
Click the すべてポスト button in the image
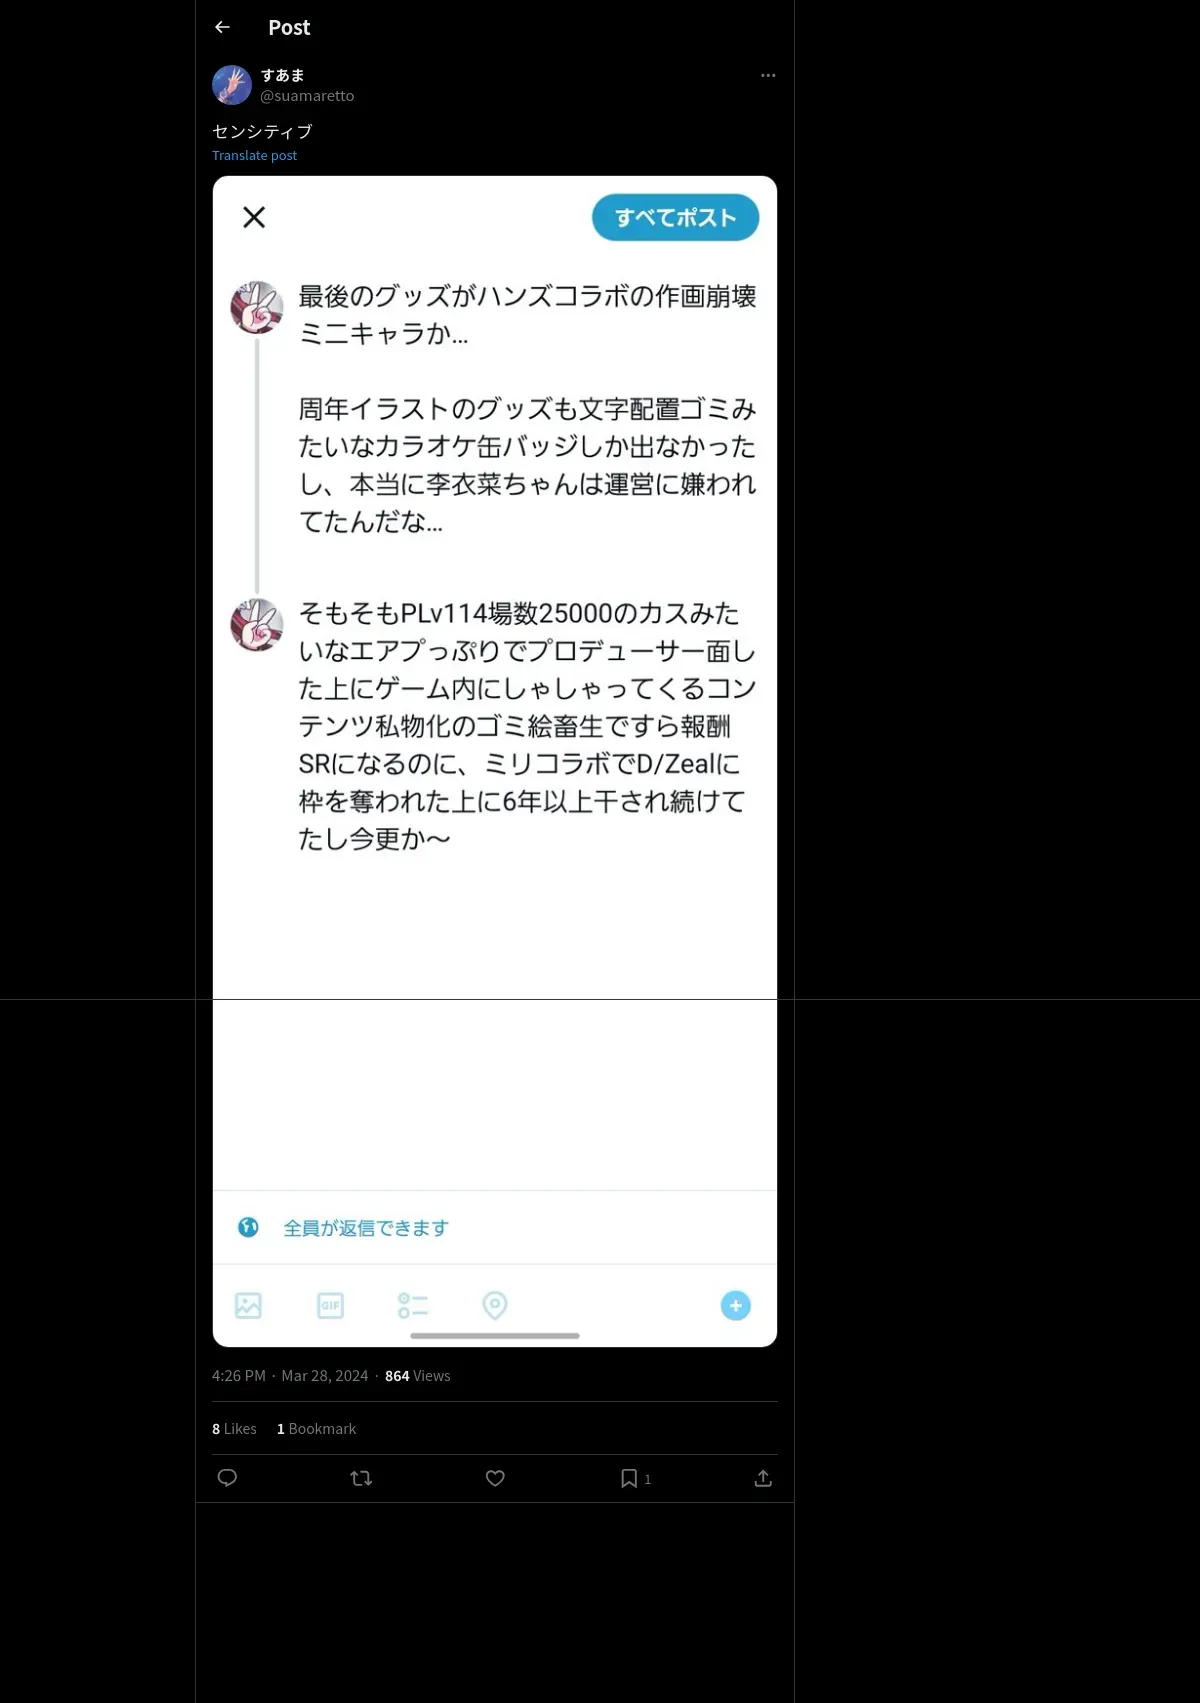point(675,217)
